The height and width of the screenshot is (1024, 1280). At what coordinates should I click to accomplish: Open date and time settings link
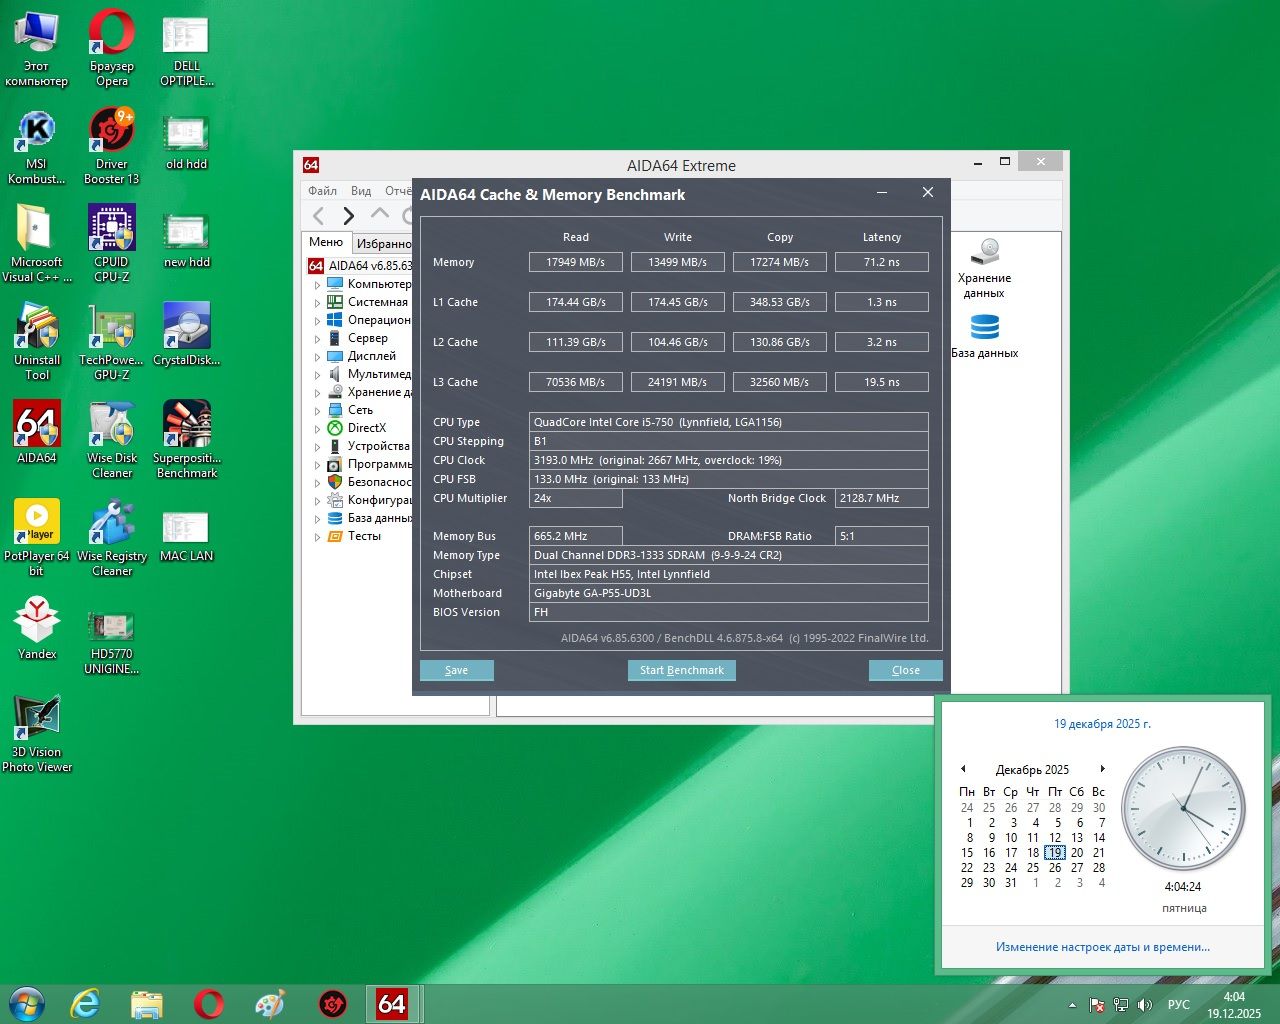click(x=1102, y=947)
